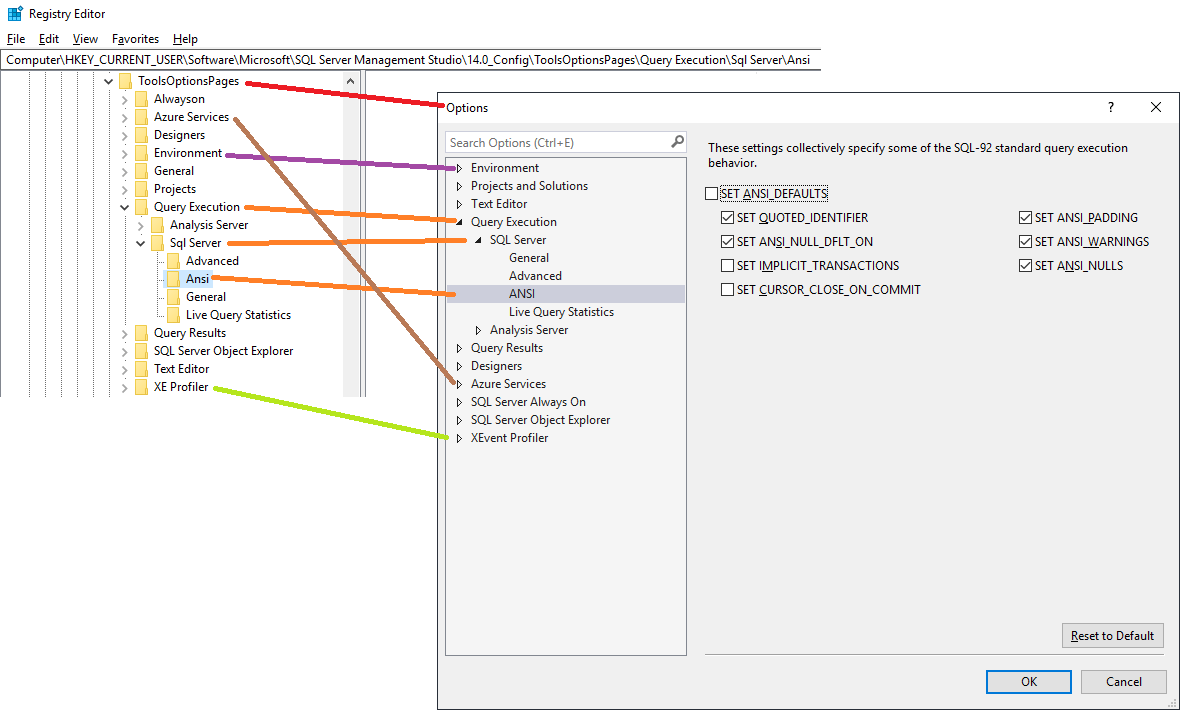The image size is (1192, 717).
Task: Open the Favorites menu
Action: click(135, 39)
